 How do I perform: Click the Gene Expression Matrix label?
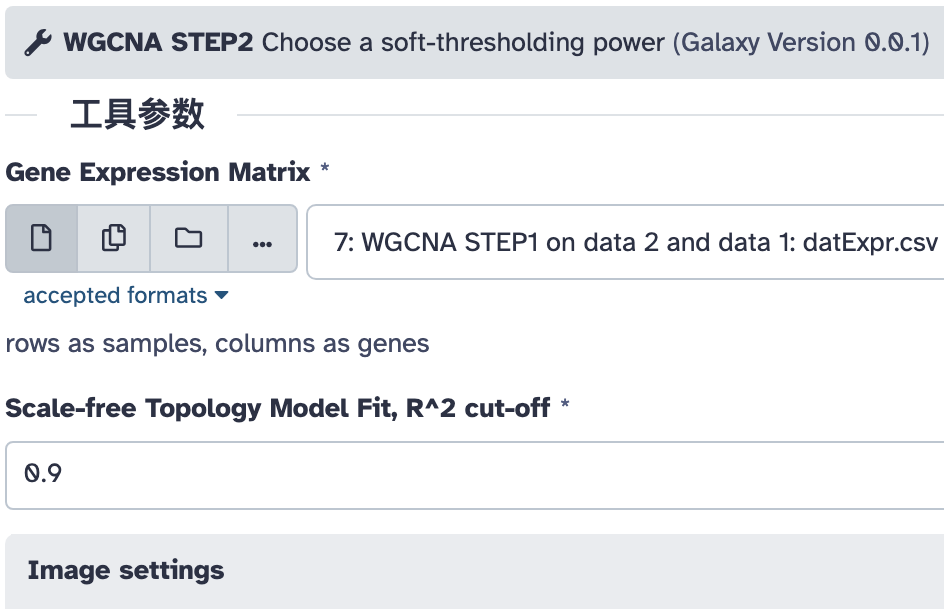pyautogui.click(x=158, y=172)
